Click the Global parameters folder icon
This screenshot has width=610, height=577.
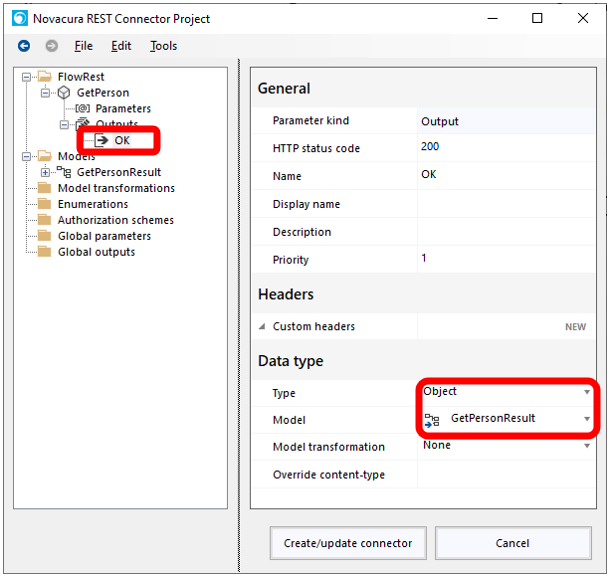pyautogui.click(x=45, y=236)
